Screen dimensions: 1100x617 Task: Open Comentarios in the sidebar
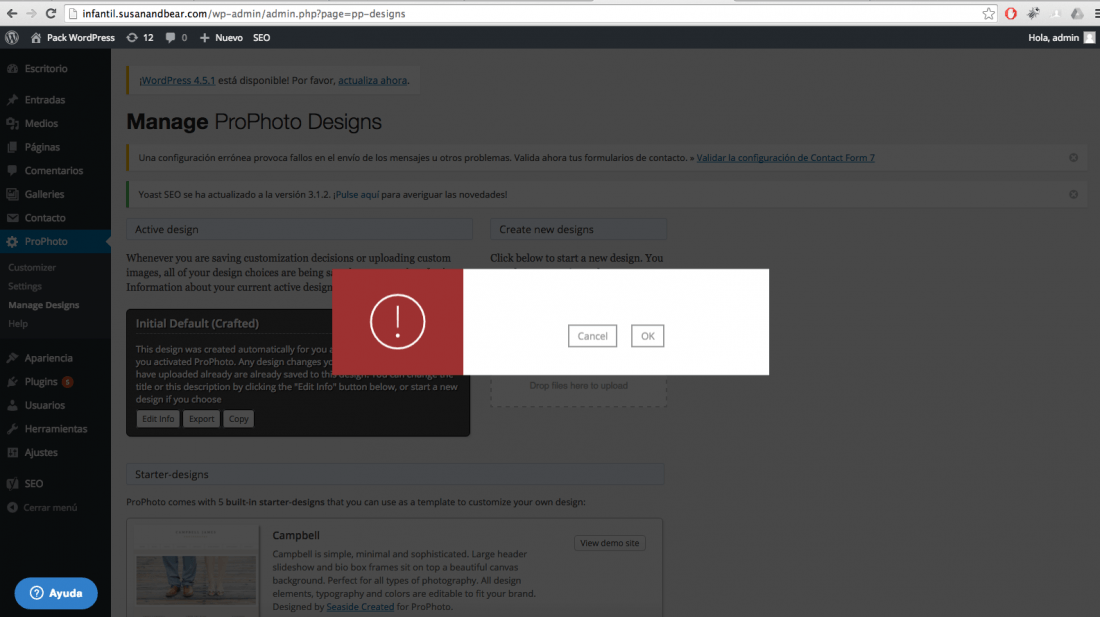point(55,170)
